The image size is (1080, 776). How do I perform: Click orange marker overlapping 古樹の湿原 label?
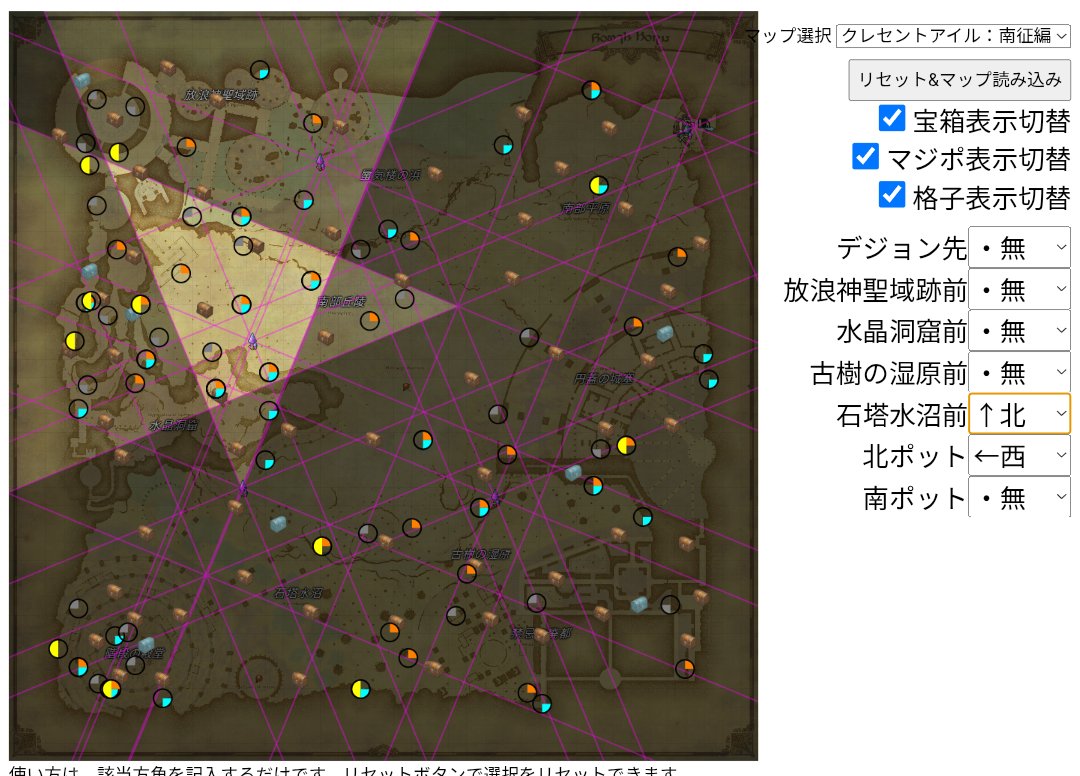(x=467, y=573)
